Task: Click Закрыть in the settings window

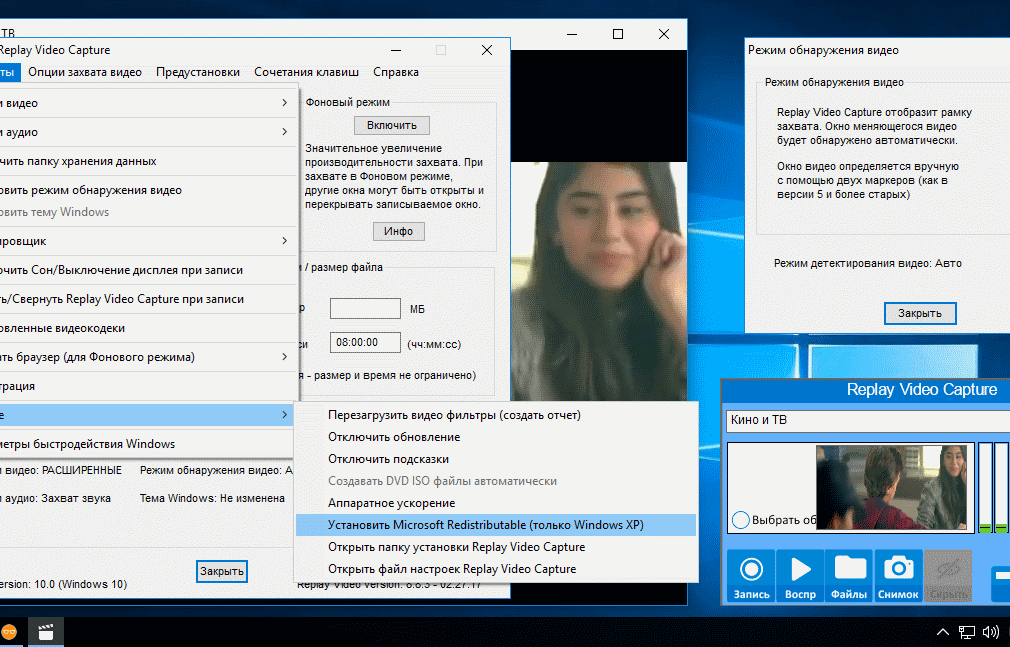Action: [x=222, y=571]
